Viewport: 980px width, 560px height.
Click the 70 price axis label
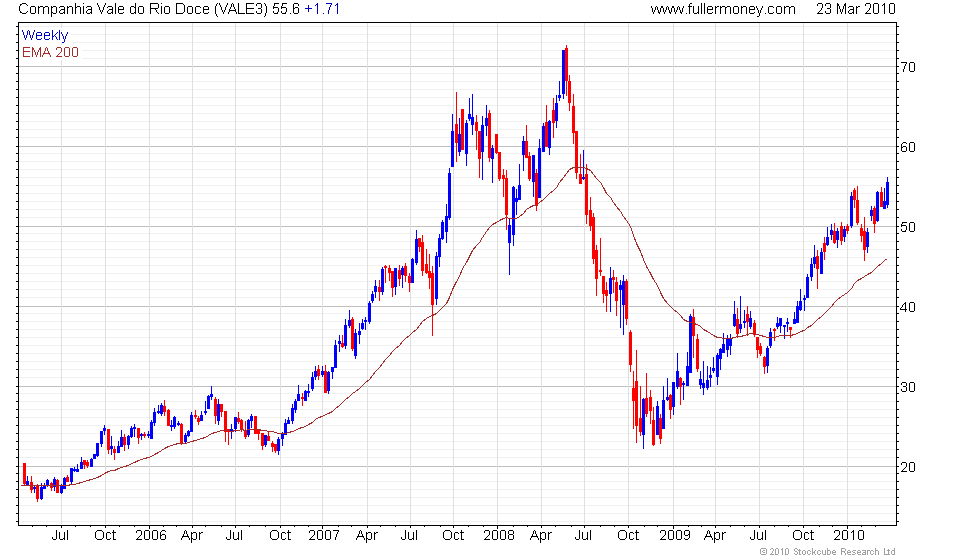click(908, 68)
